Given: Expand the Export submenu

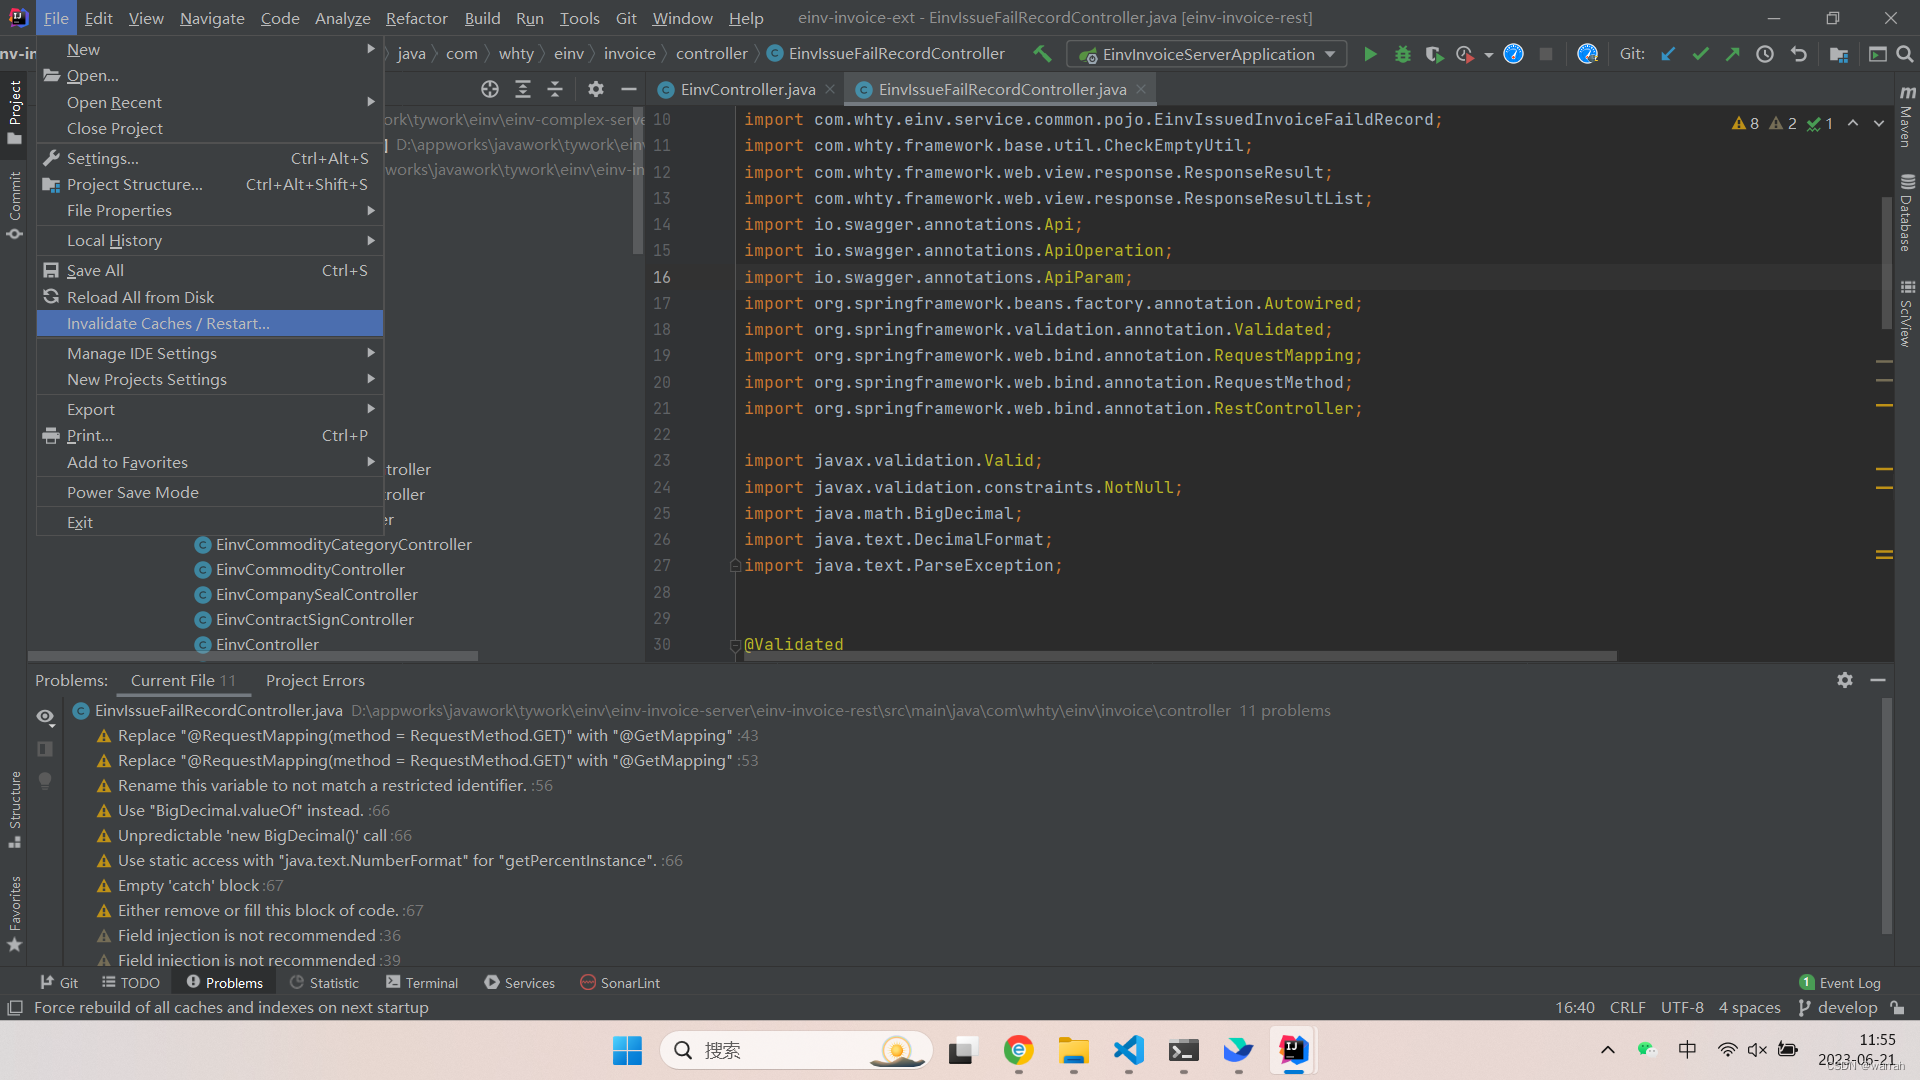Looking at the screenshot, I should tap(210, 409).
